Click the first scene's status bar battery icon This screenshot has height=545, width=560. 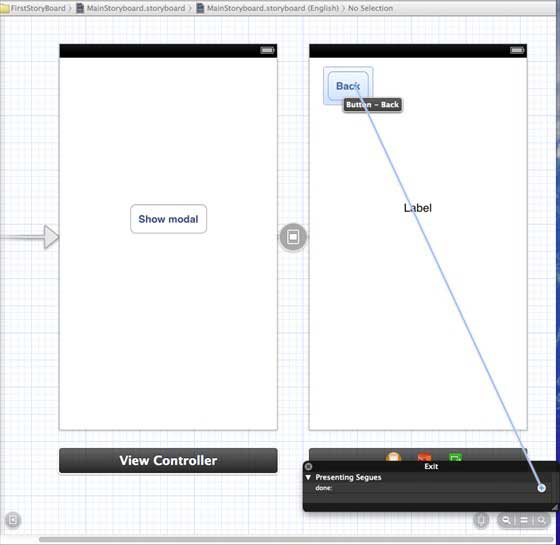(267, 50)
